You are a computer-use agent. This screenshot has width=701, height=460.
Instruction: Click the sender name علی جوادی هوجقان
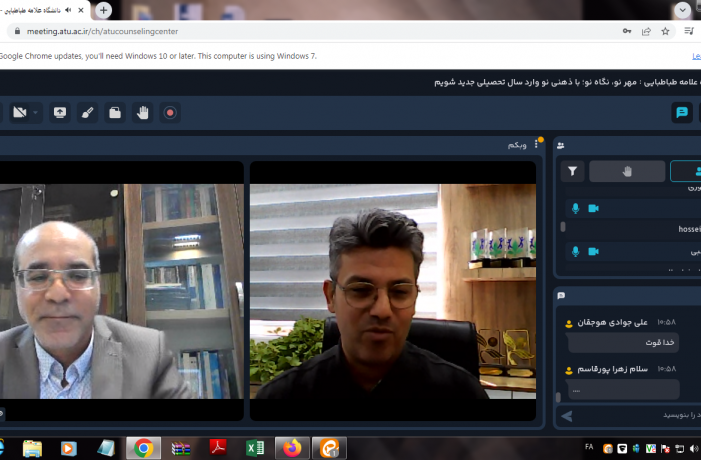tap(612, 322)
